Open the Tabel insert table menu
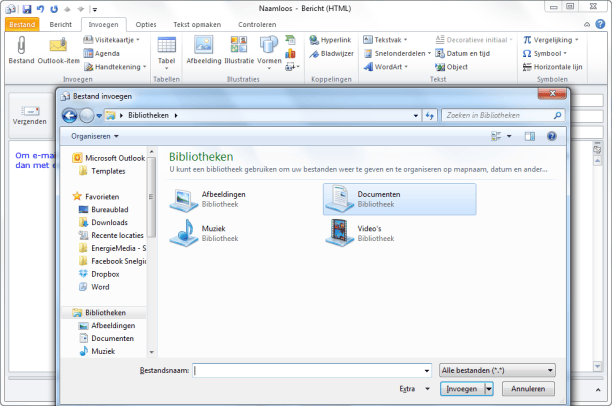Image resolution: width=612 pixels, height=406 pixels. point(167,53)
